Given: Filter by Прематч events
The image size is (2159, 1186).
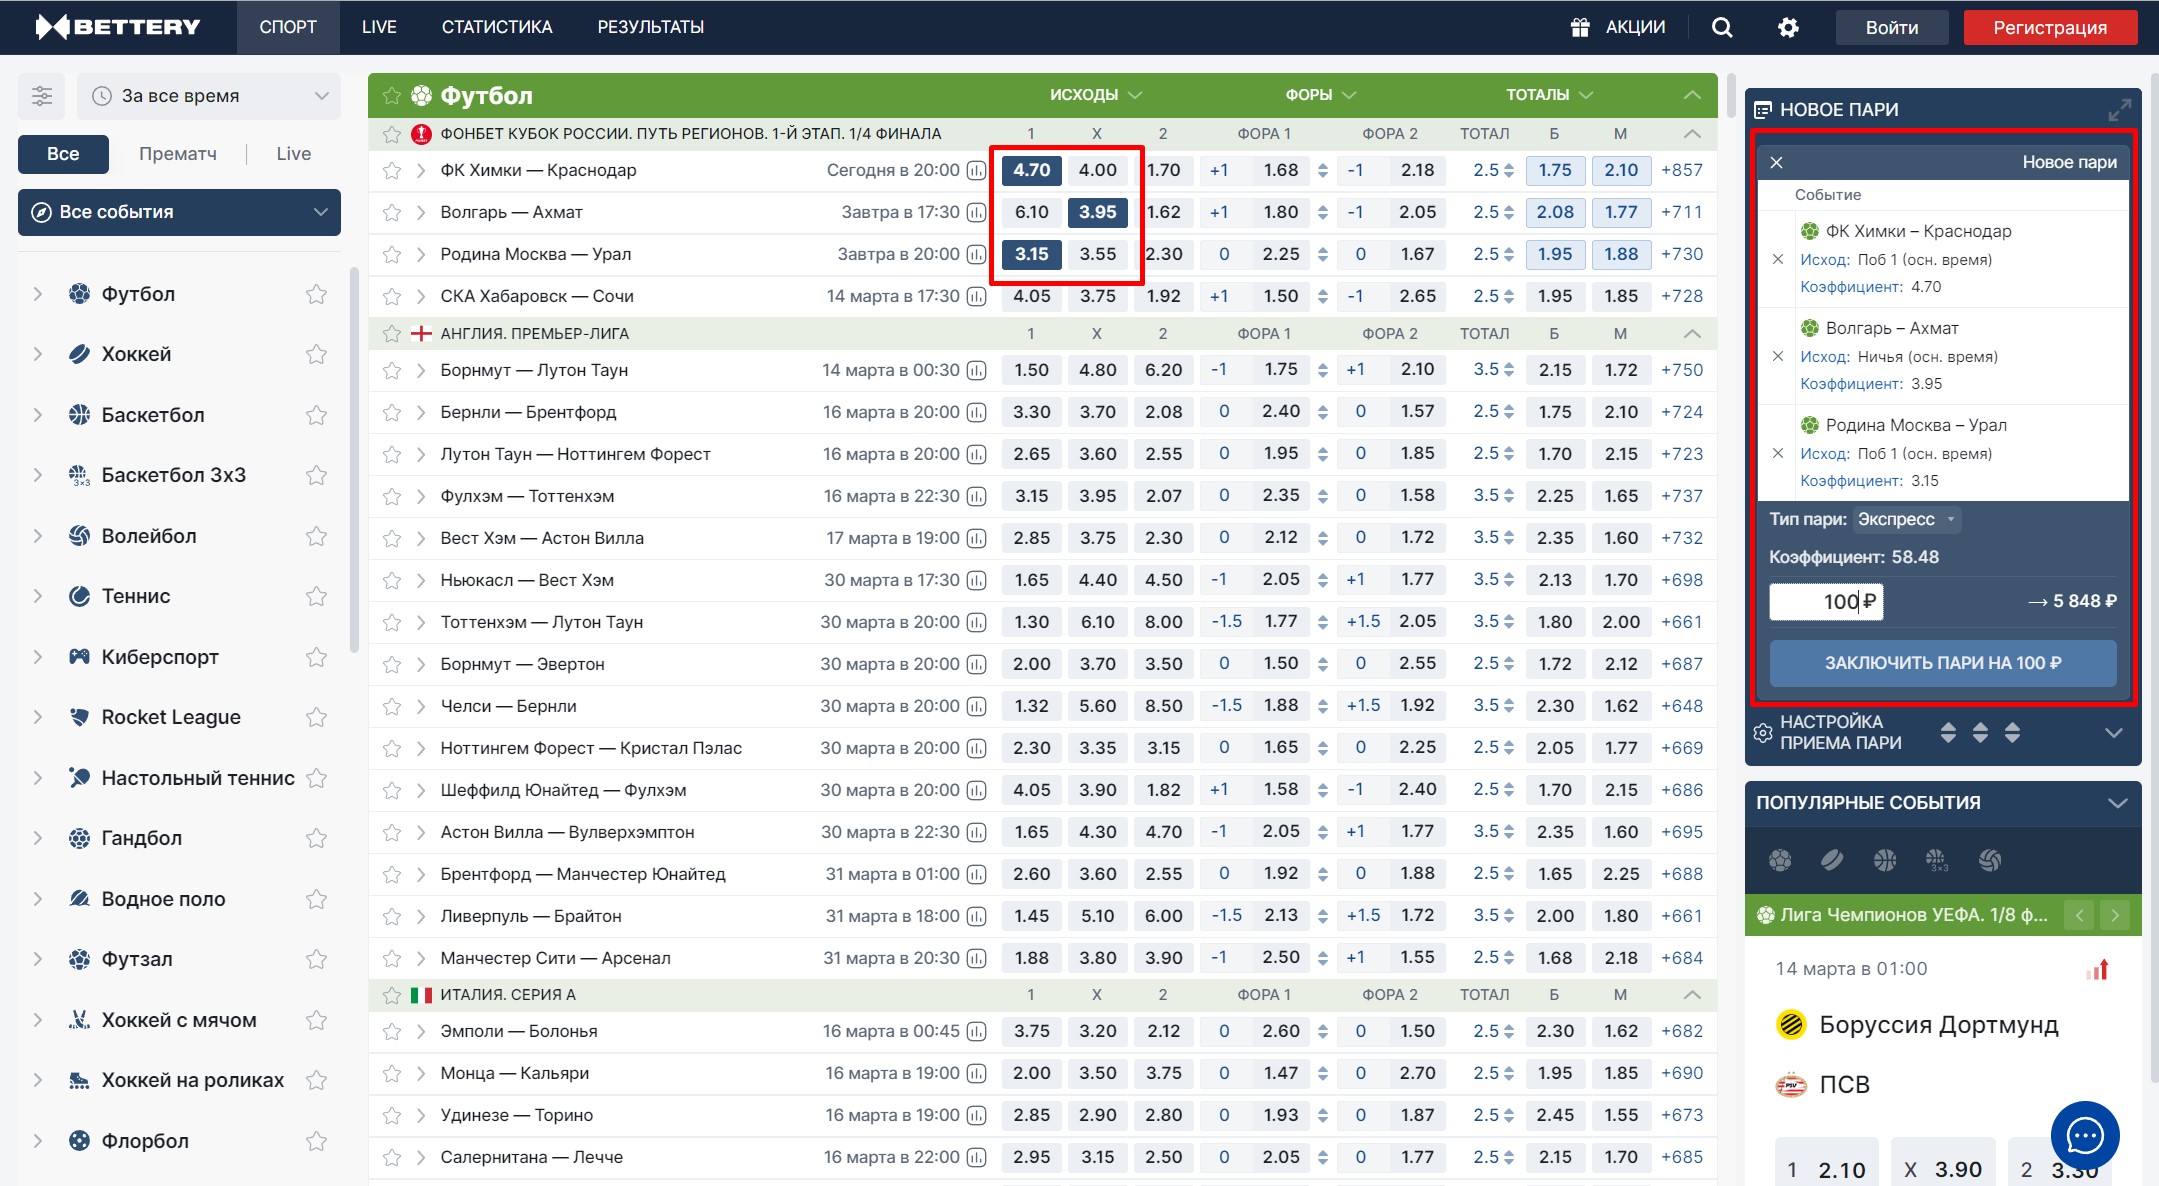Looking at the screenshot, I should pyautogui.click(x=178, y=154).
